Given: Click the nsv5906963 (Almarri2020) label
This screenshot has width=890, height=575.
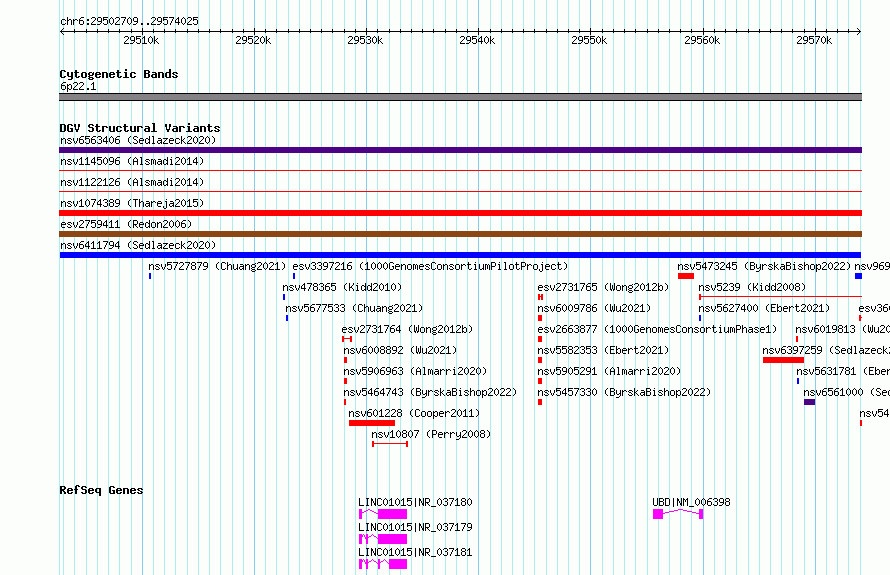Looking at the screenshot, I should click(x=415, y=371).
